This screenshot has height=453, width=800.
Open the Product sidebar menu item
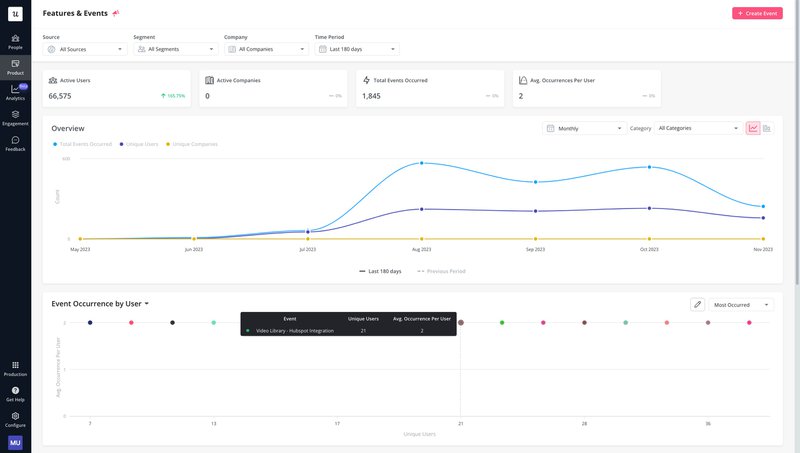[x=15, y=67]
